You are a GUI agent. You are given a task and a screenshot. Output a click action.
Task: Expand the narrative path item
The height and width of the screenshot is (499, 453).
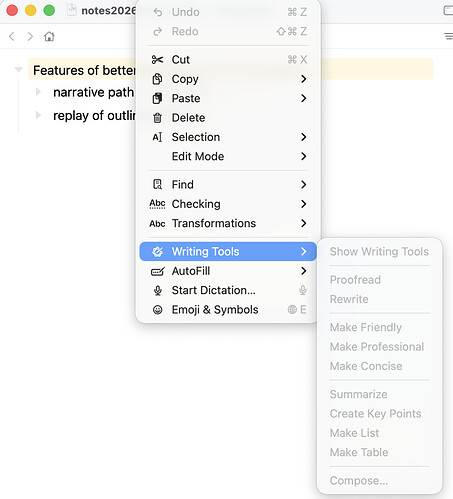(38, 92)
